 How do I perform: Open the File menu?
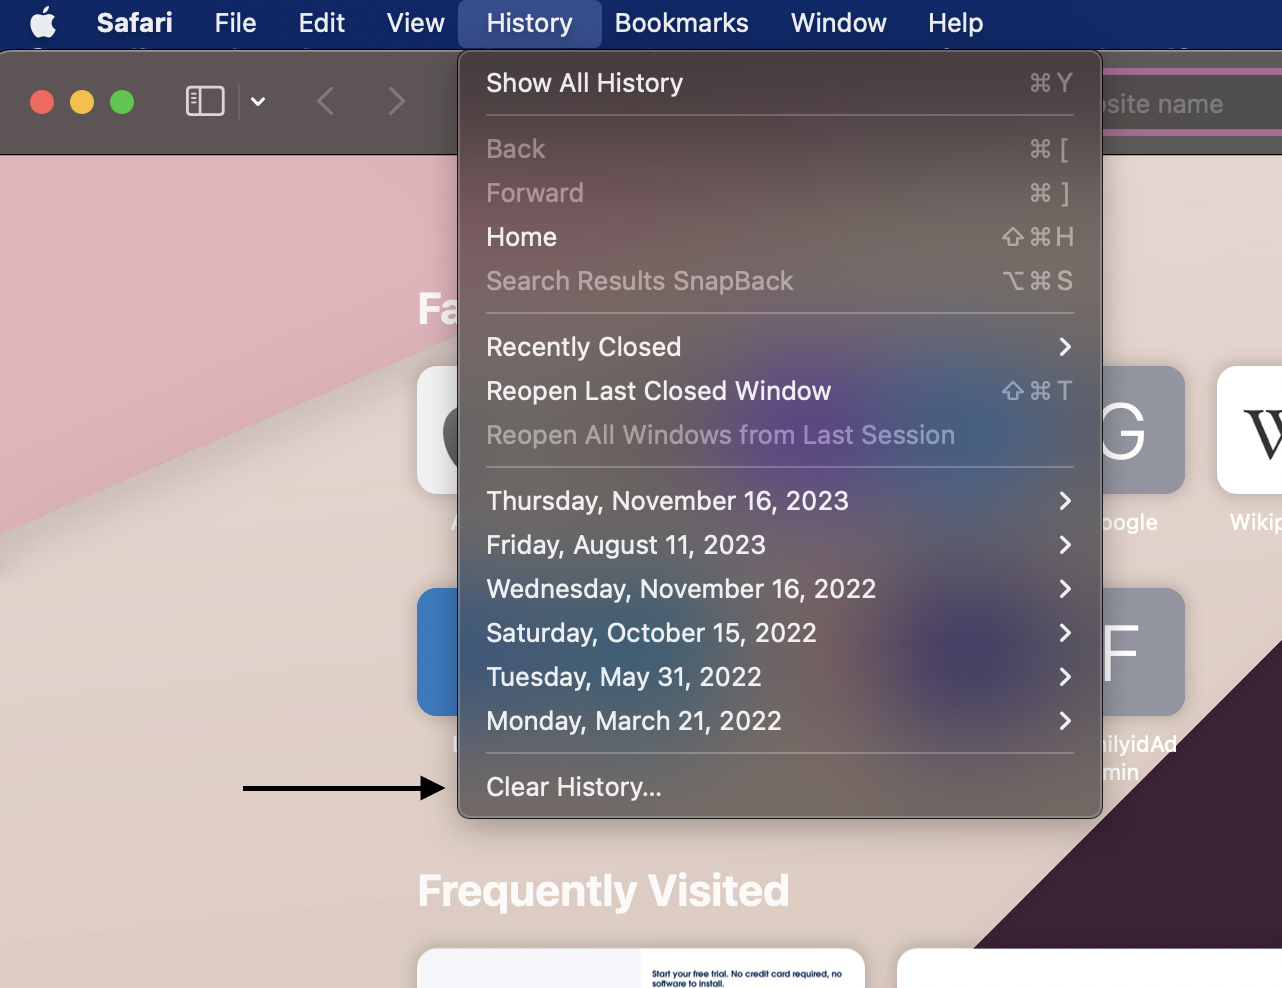click(235, 22)
